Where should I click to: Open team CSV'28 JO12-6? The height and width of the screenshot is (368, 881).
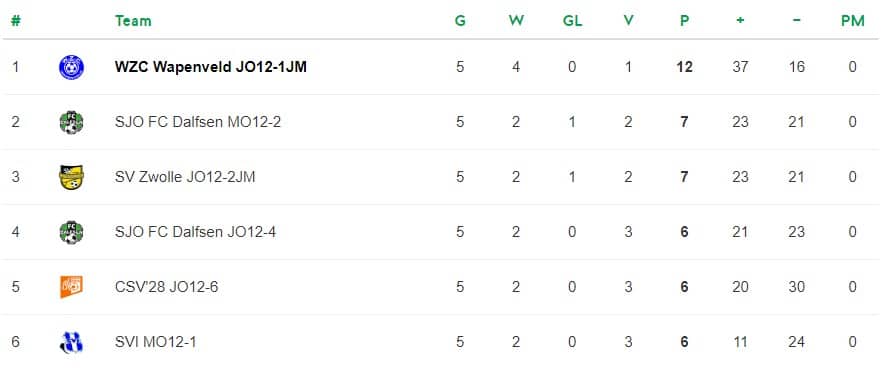pos(166,287)
